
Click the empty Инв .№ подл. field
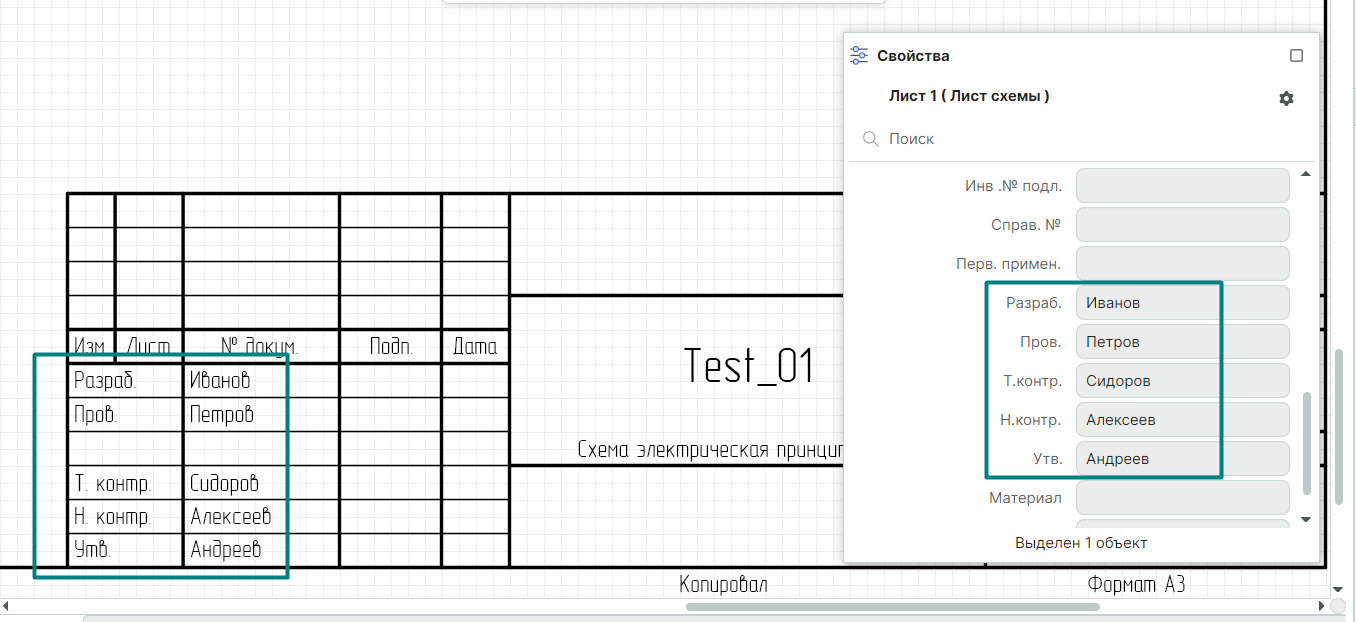(x=1182, y=186)
